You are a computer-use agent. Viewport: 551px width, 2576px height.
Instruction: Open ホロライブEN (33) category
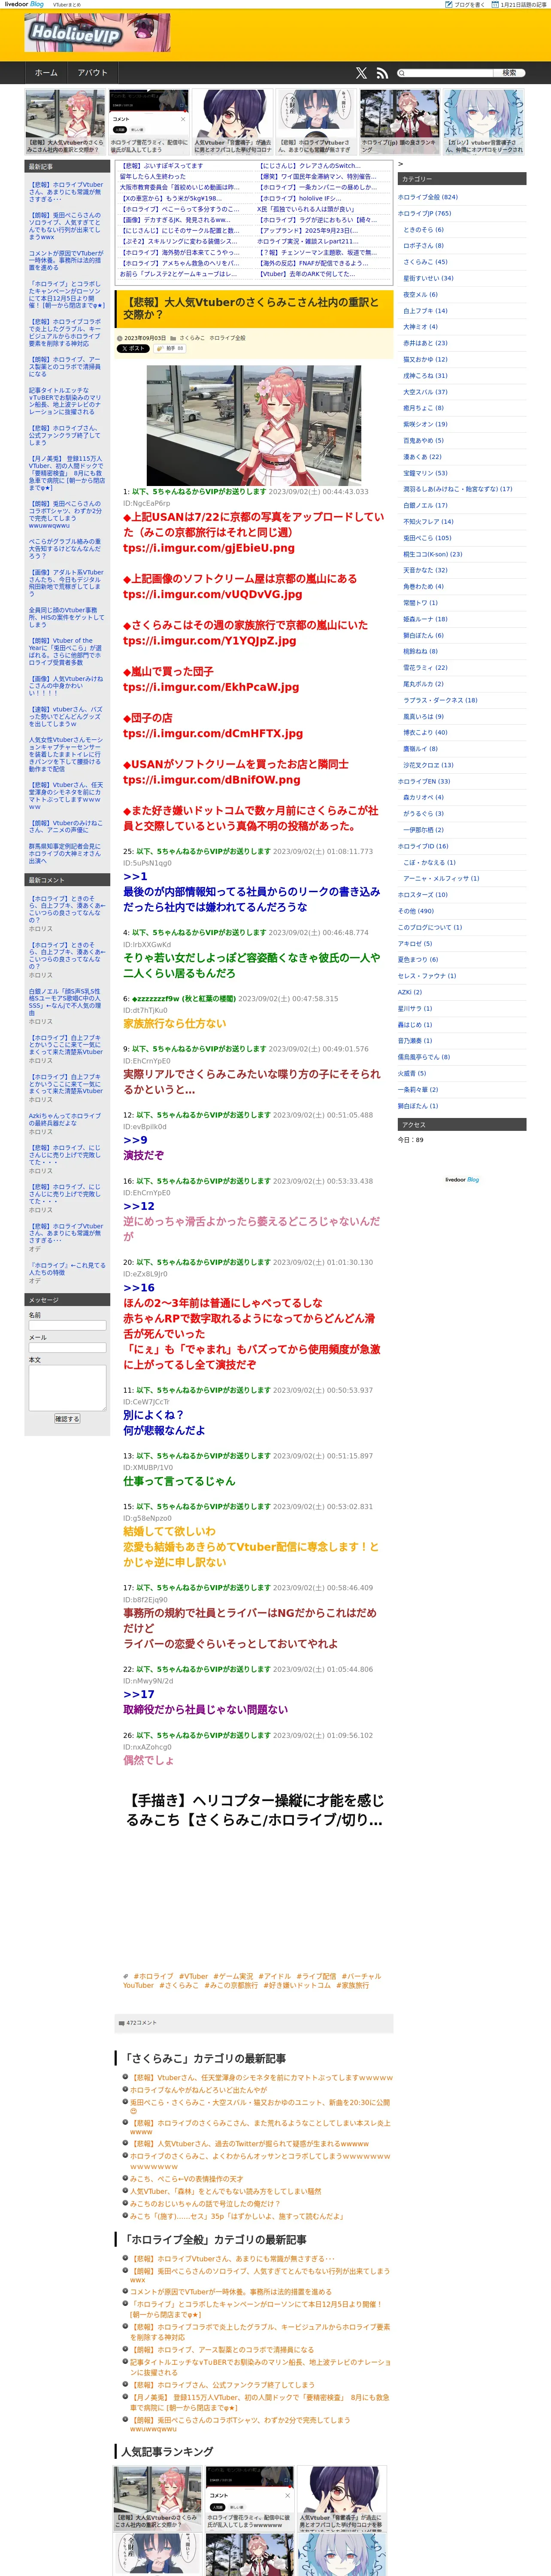click(x=424, y=782)
